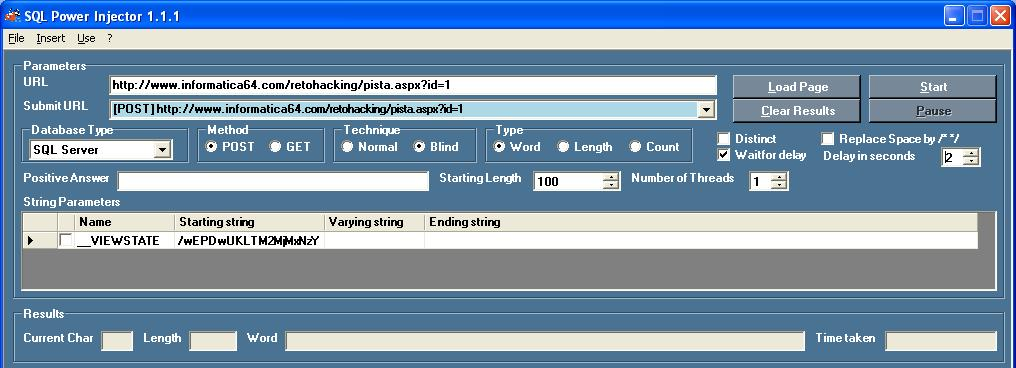Expand the Submit URL dropdown arrow
1016x368 pixels.
pos(706,109)
